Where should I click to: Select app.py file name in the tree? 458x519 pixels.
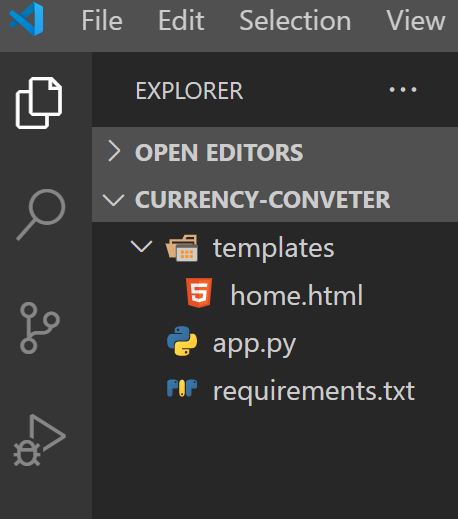click(254, 344)
